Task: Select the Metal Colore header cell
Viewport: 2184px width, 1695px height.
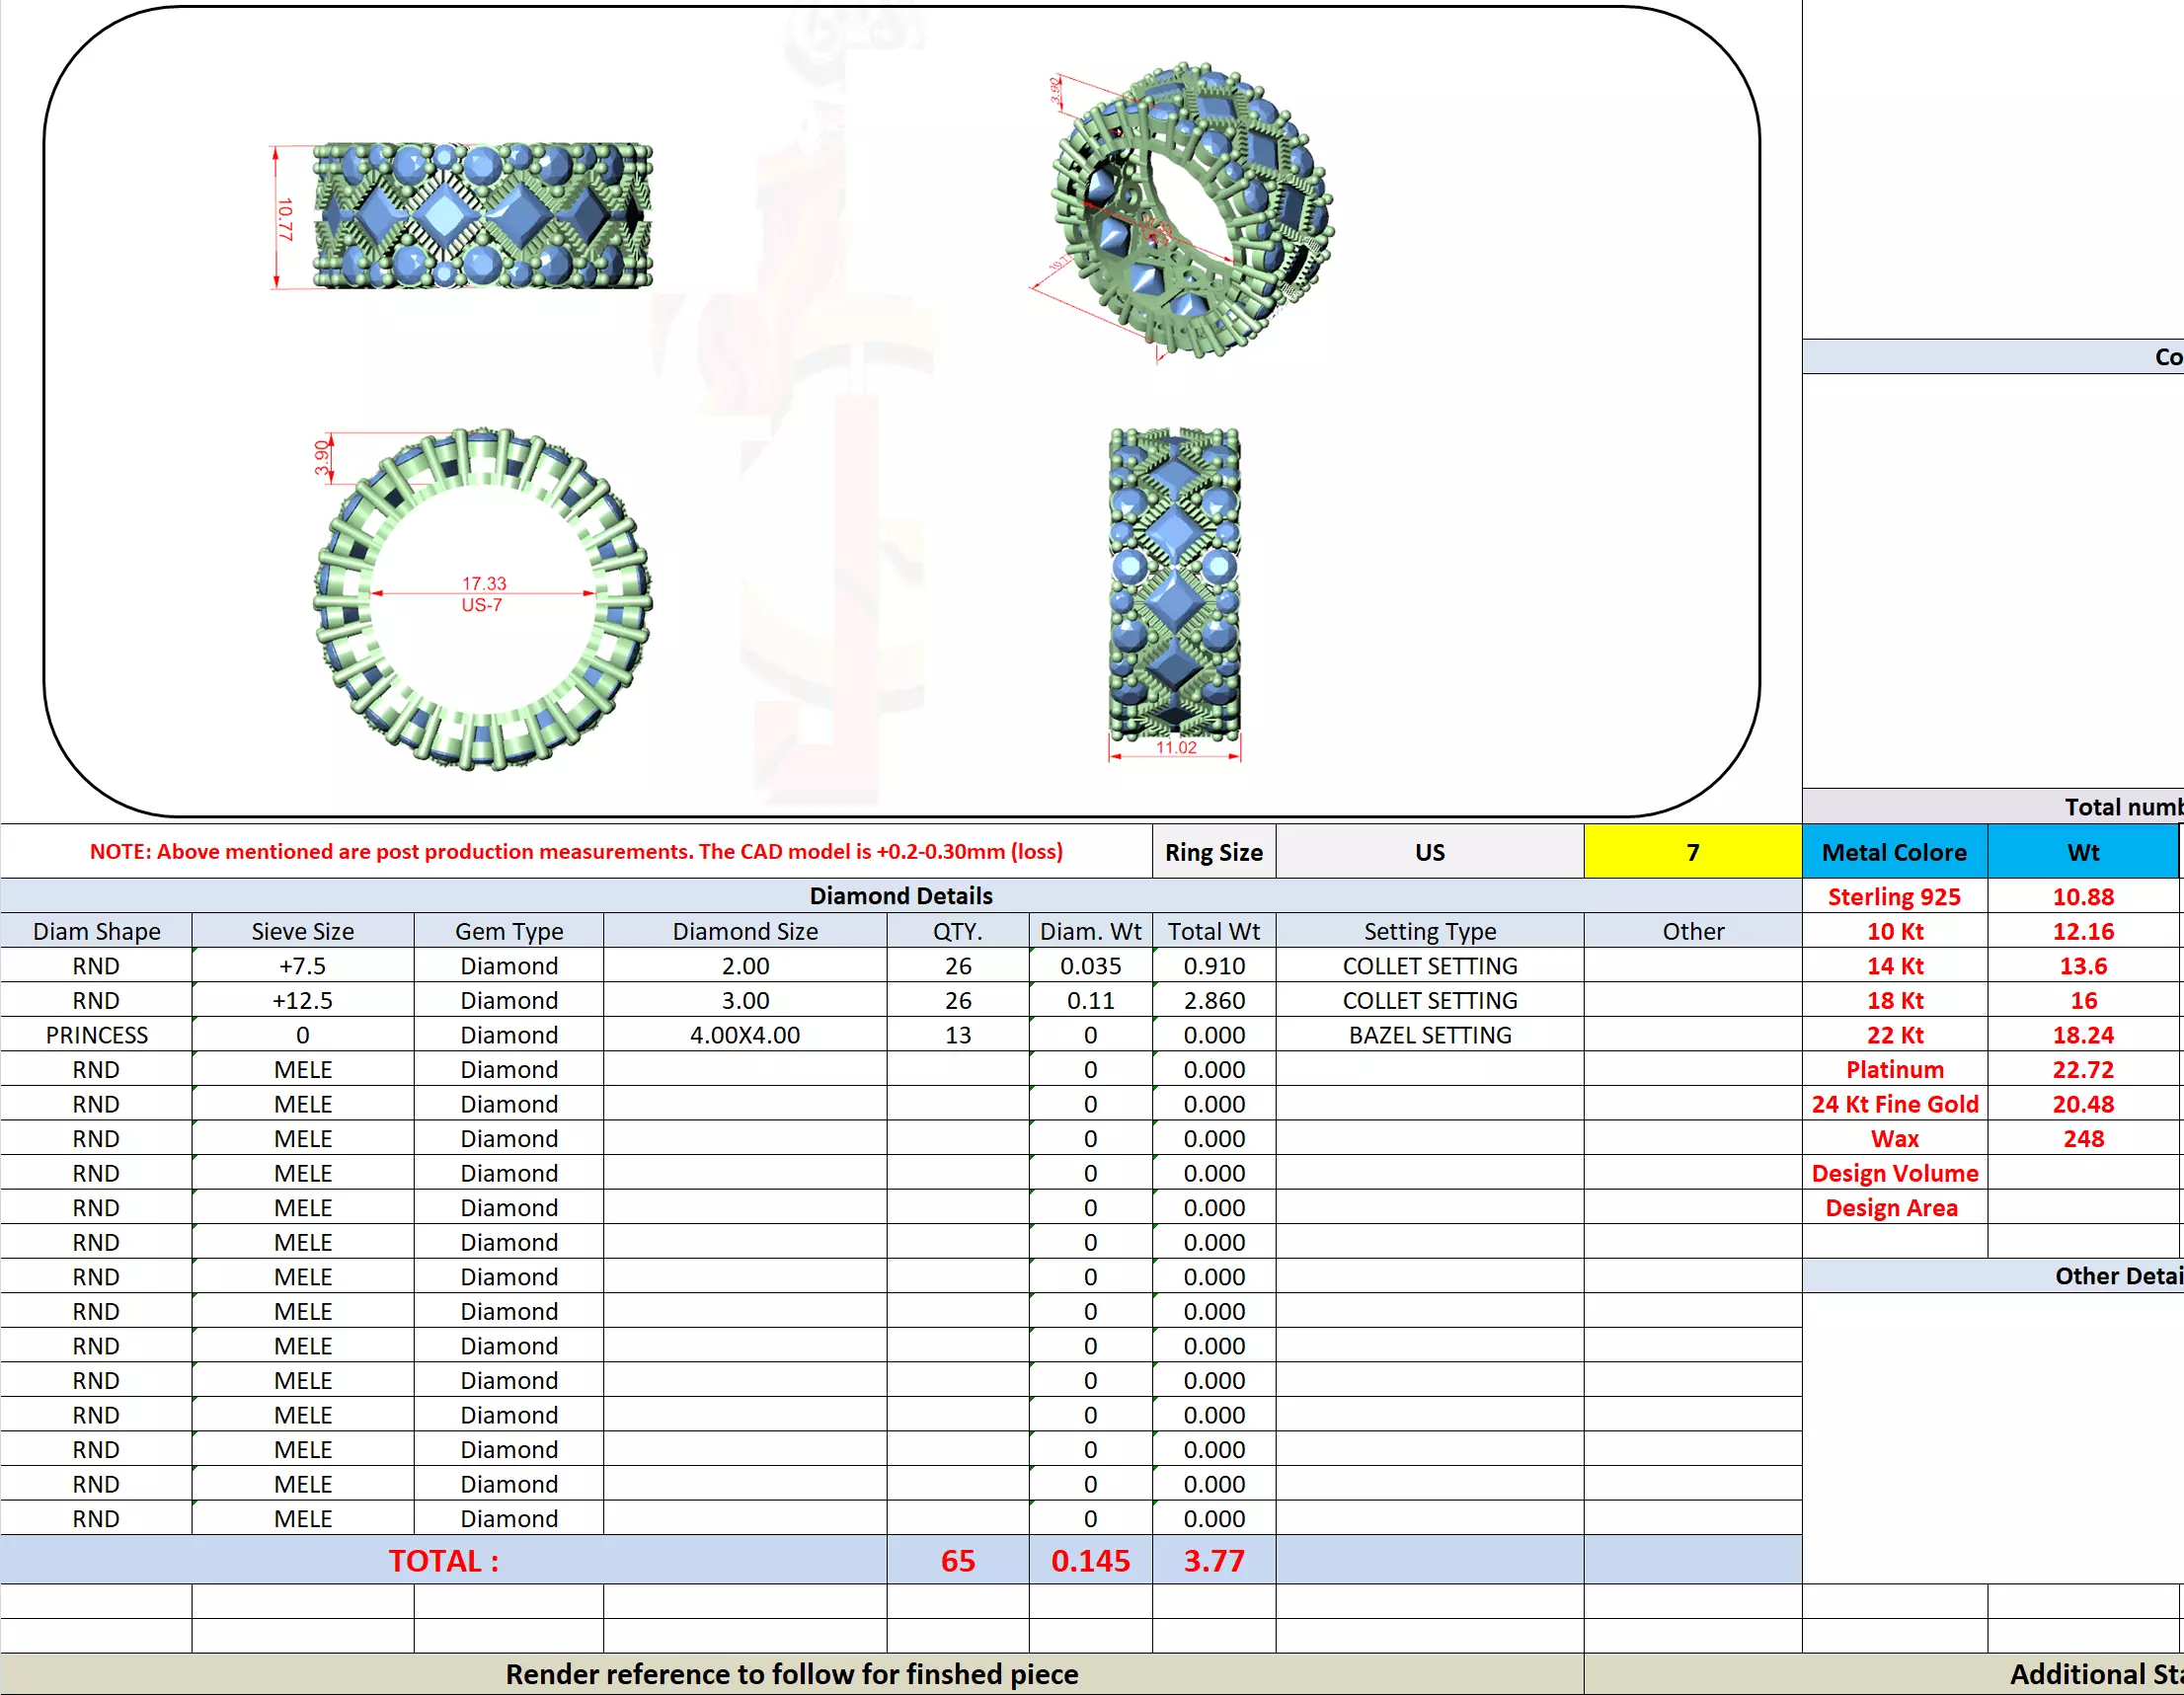Action: 1894,852
